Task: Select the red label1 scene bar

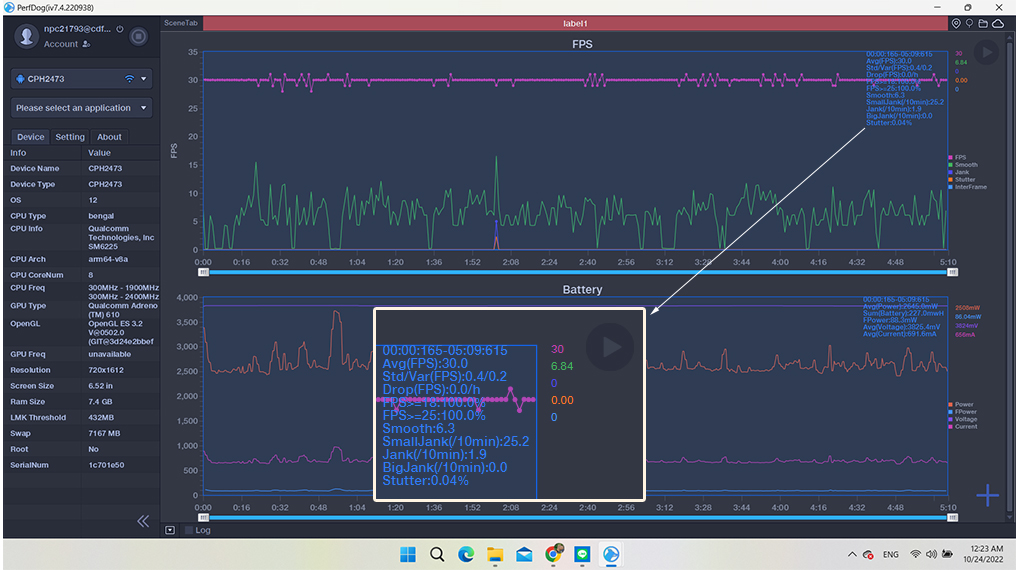Action: [x=575, y=23]
